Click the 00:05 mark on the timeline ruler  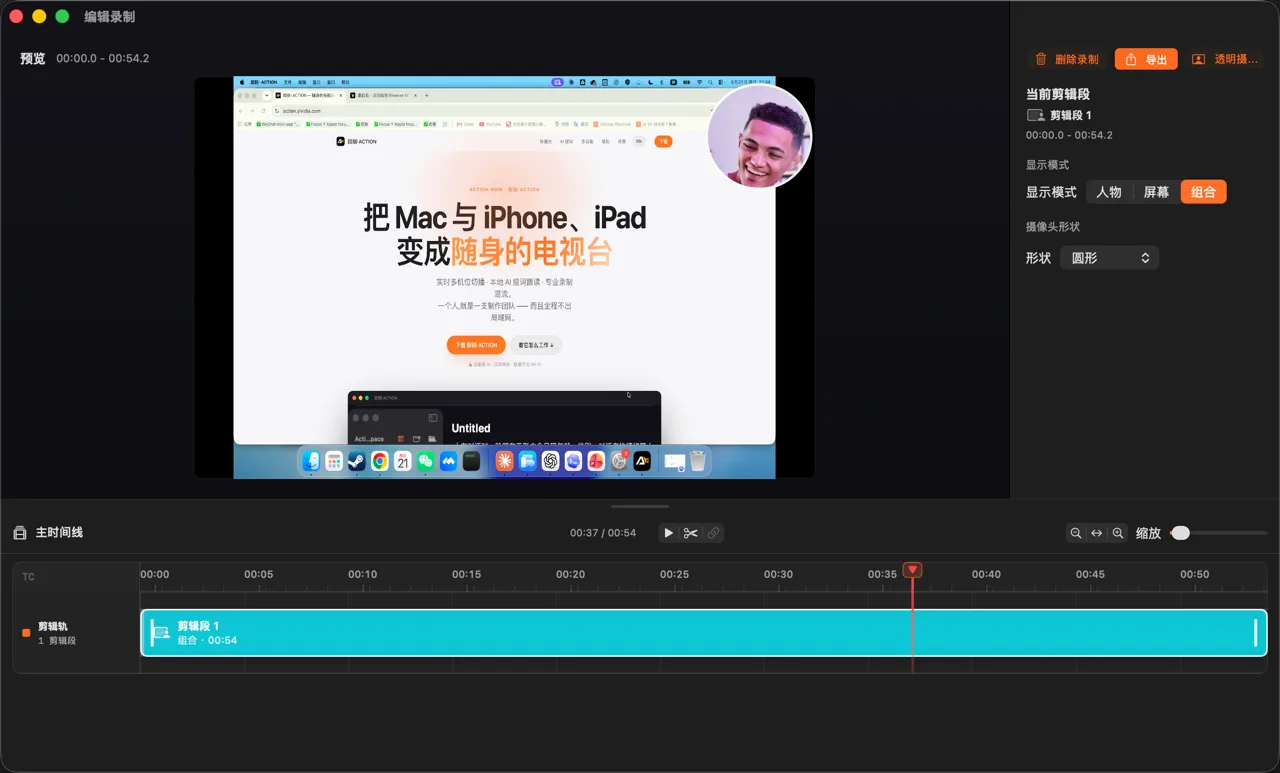click(259, 574)
